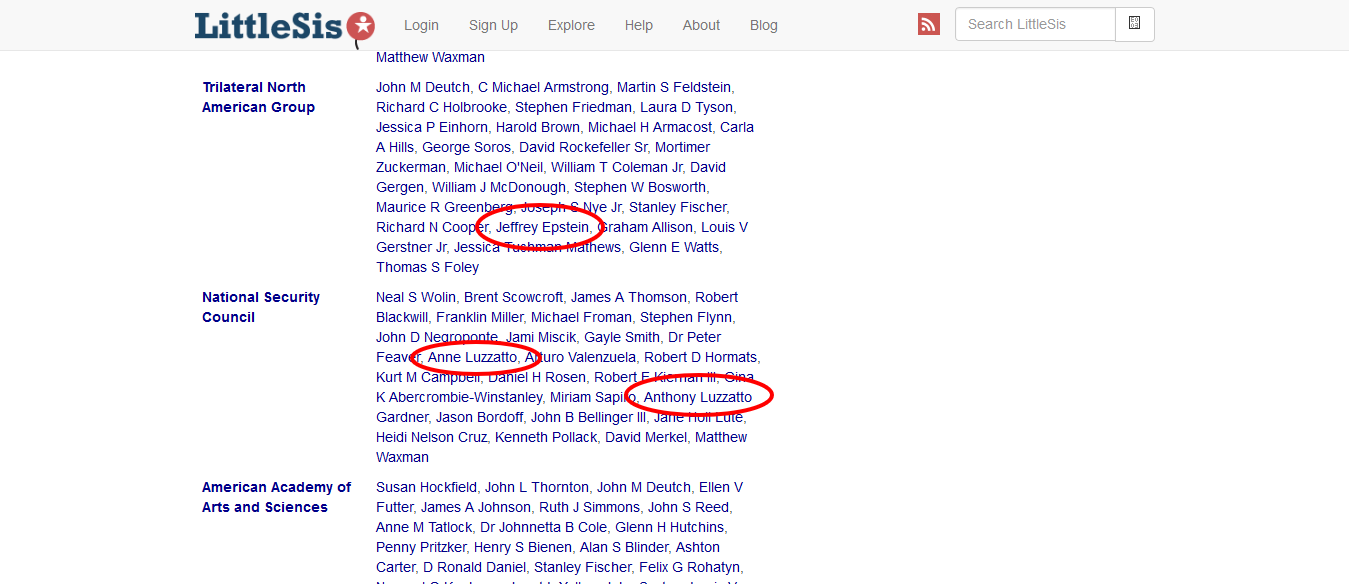Open William T Coleman Jr link
The width and height of the screenshot is (1349, 584).
[616, 167]
